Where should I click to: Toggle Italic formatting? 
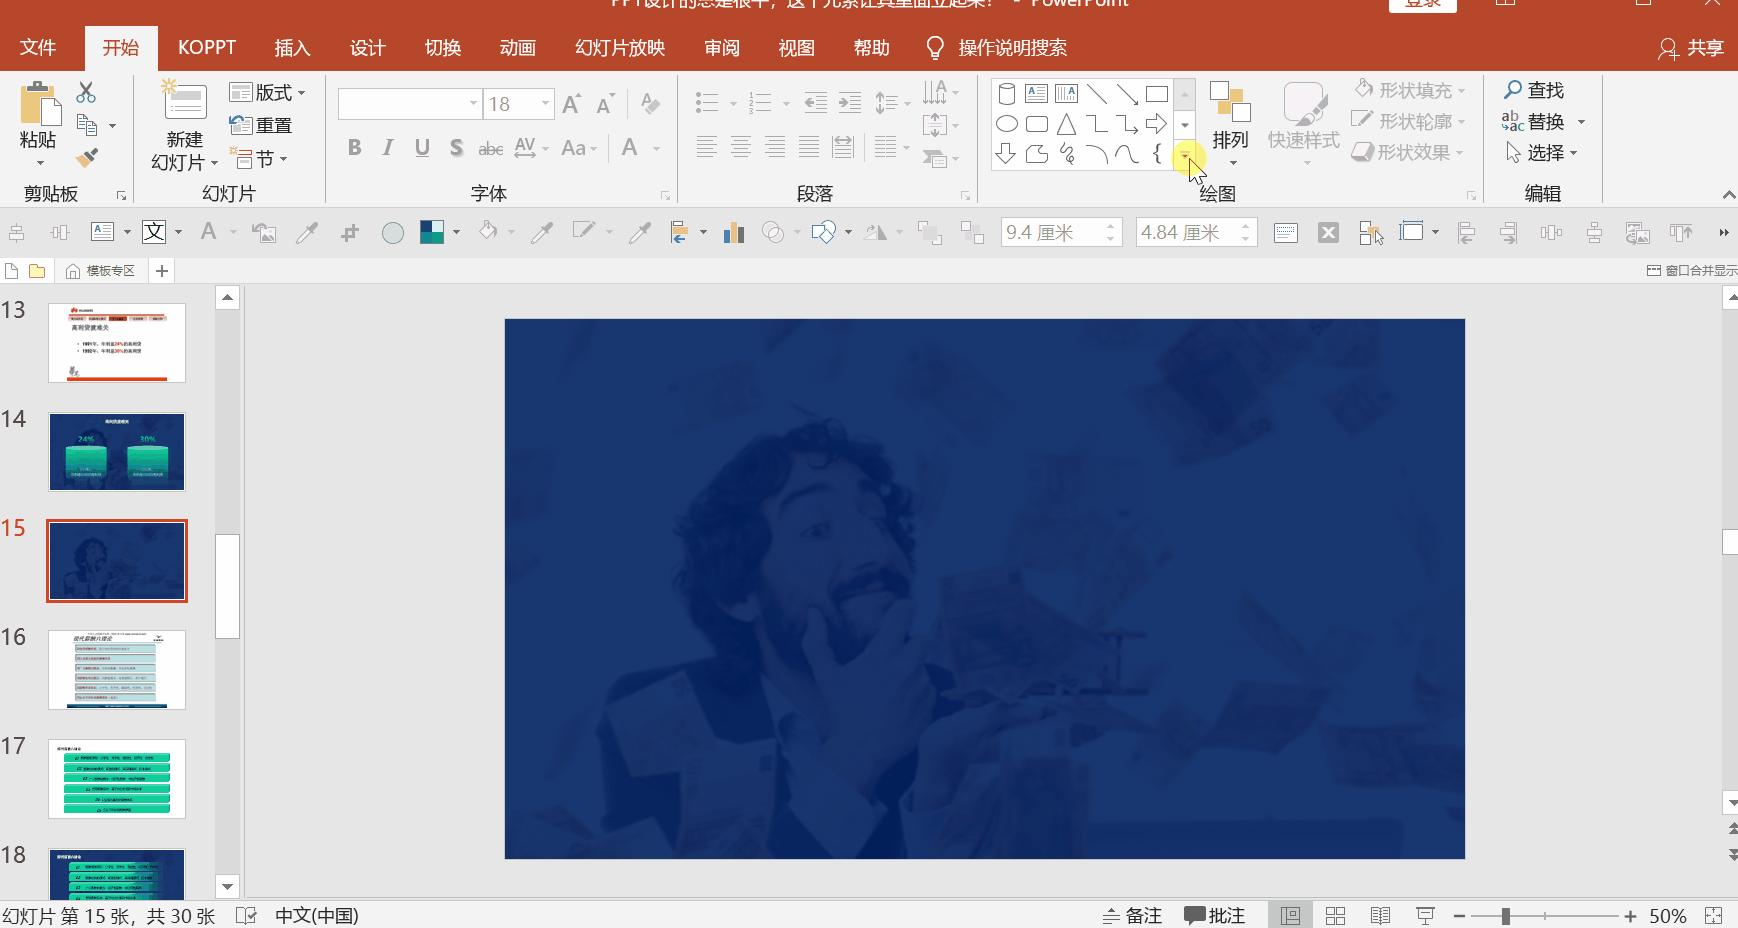tap(388, 148)
